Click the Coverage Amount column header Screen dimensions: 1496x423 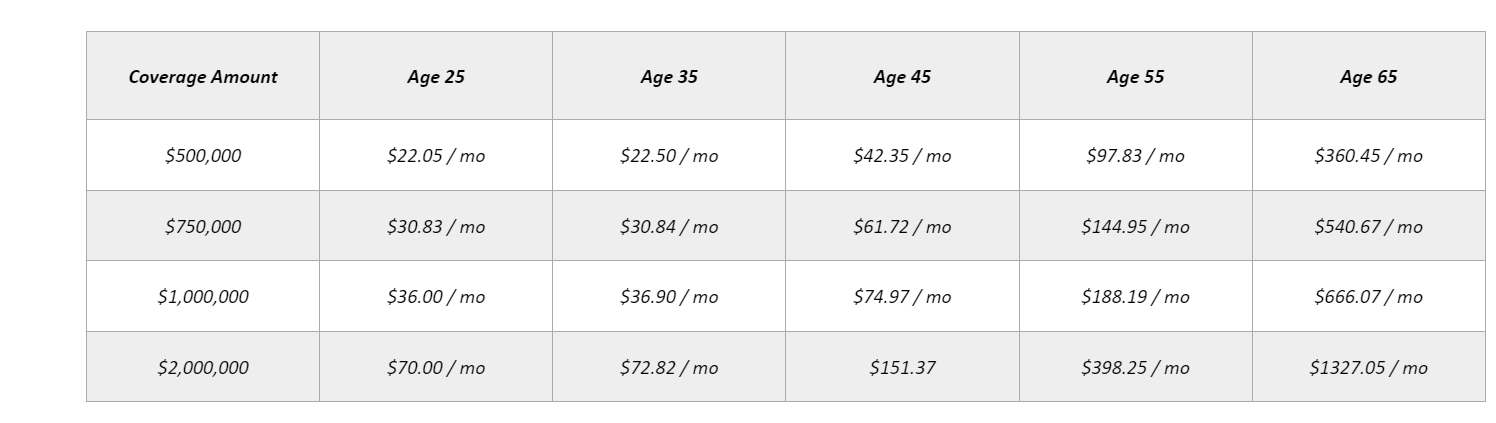pyautogui.click(x=203, y=77)
